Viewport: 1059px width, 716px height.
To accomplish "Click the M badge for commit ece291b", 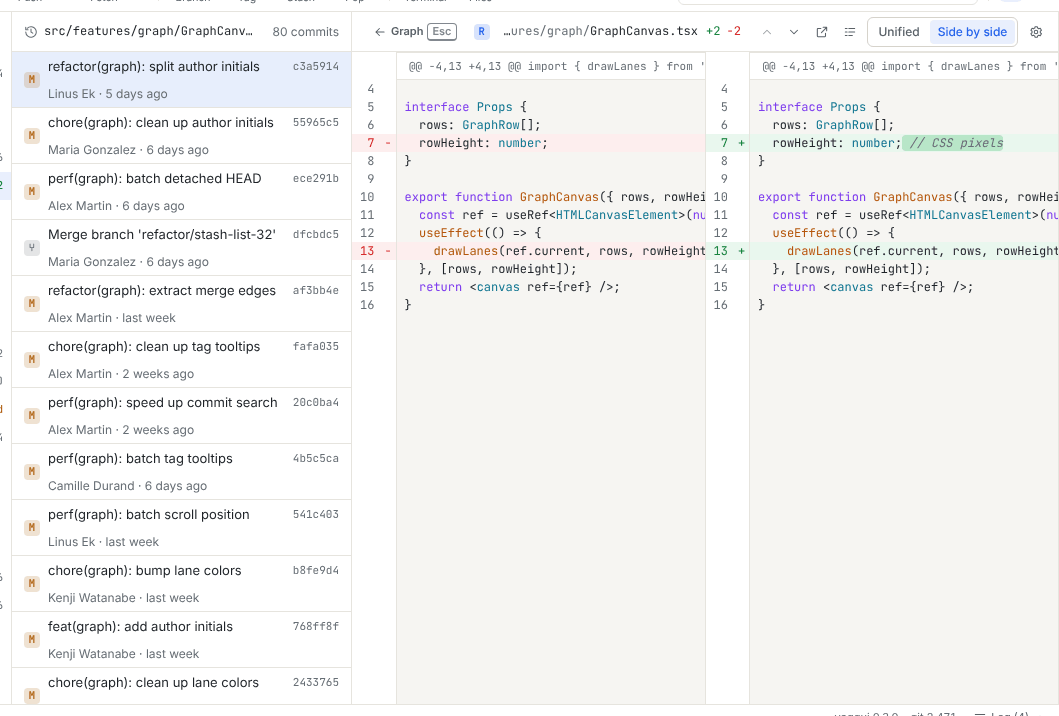I will 32,192.
